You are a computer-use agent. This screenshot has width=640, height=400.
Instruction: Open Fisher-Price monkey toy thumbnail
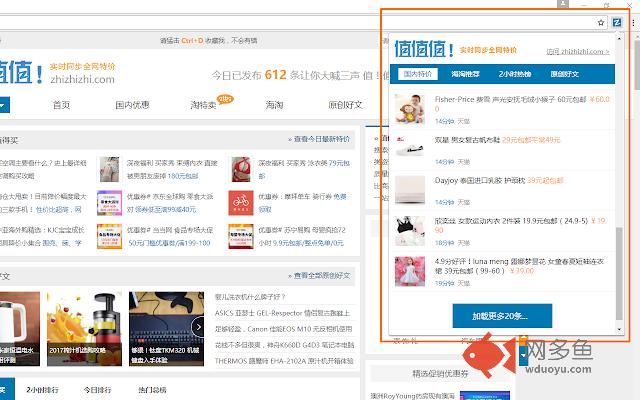410,109
